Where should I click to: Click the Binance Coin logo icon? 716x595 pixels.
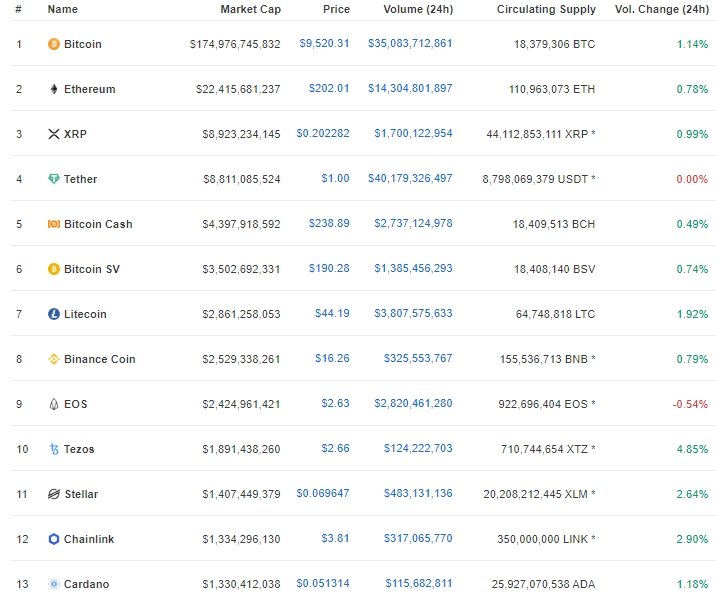[x=54, y=359]
